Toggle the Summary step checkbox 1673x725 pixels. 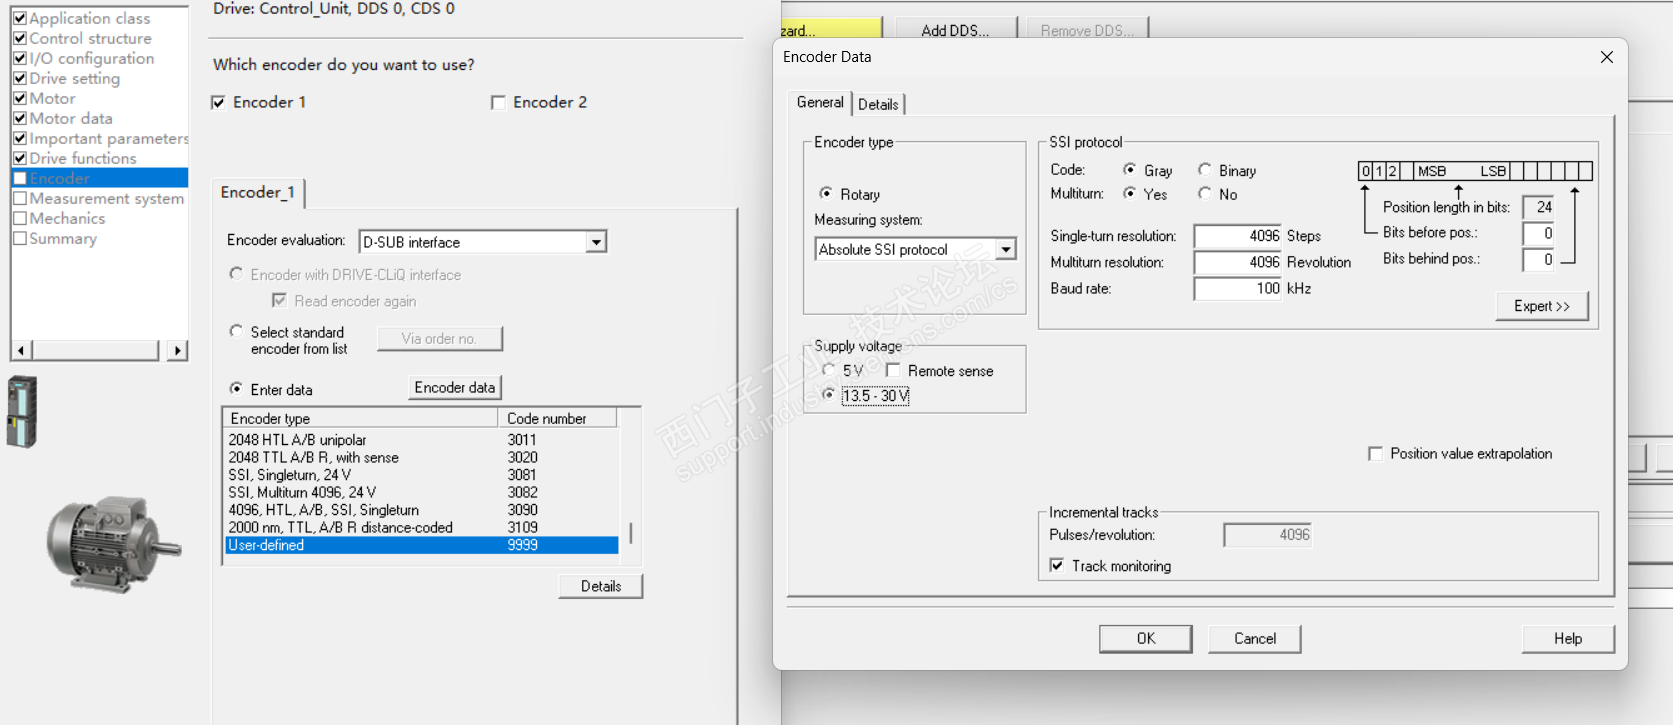(x=19, y=238)
